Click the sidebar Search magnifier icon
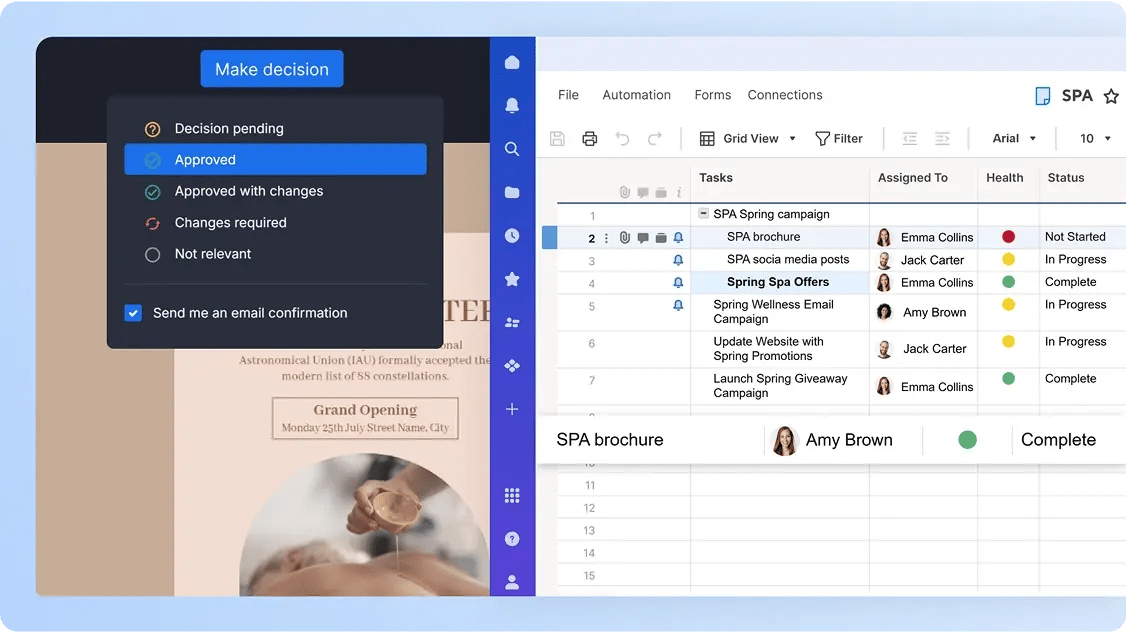Screen dimensions: 1127x632 click(512, 149)
